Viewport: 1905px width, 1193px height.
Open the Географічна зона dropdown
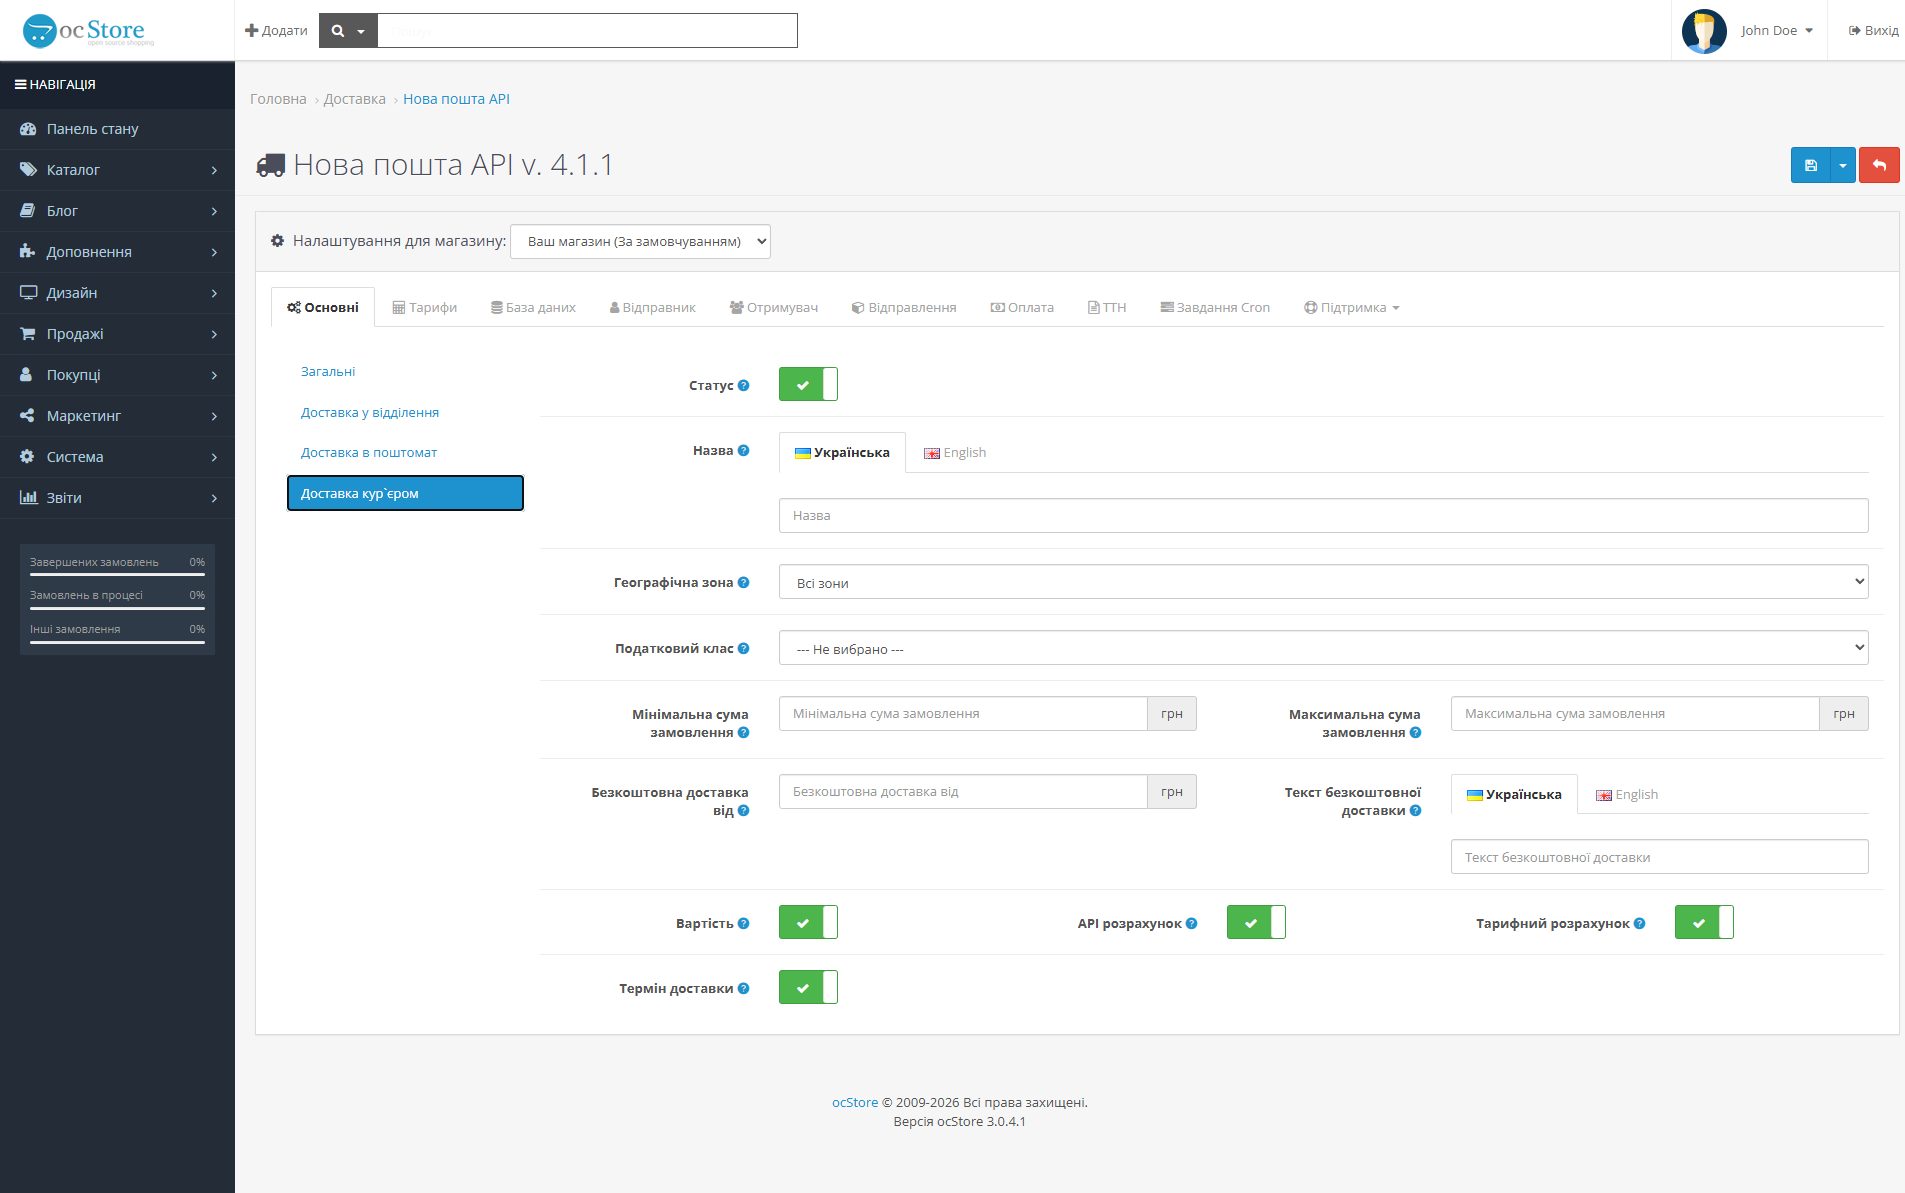[1323, 582]
